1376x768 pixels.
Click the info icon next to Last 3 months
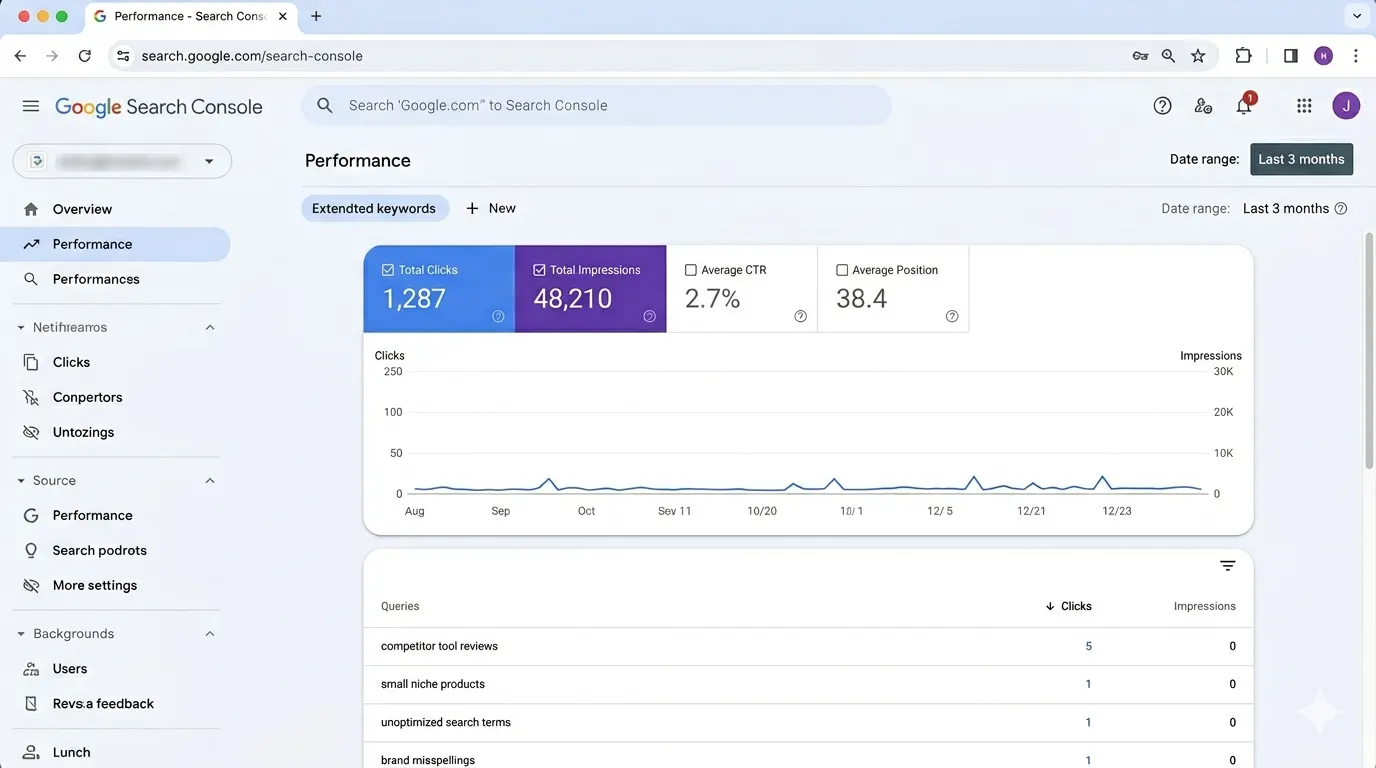tap(1341, 209)
